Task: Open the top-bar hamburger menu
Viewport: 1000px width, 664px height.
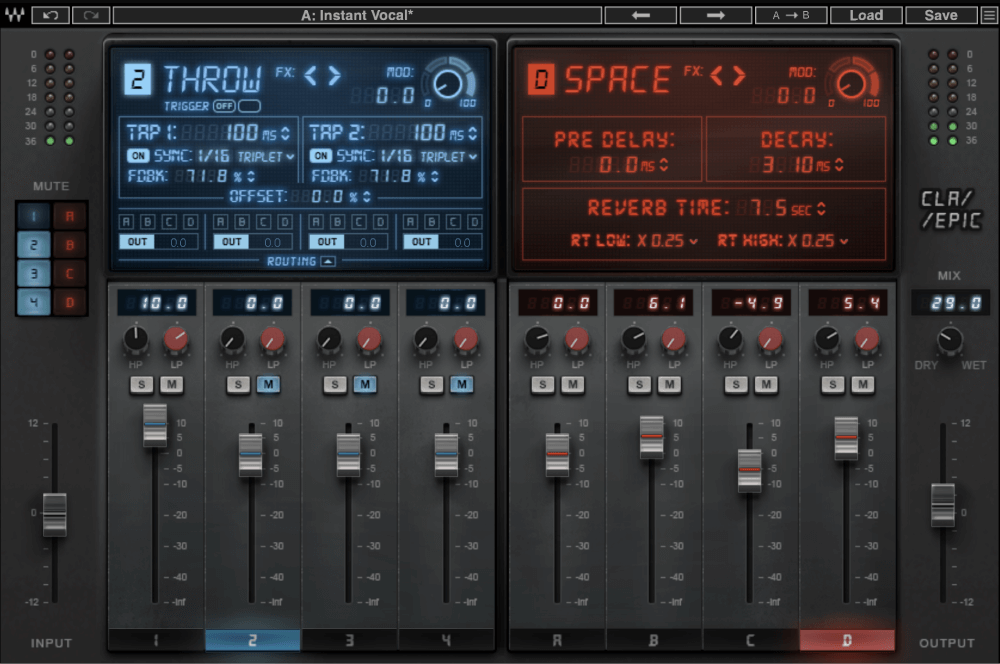Action: pyautogui.click(x=989, y=15)
